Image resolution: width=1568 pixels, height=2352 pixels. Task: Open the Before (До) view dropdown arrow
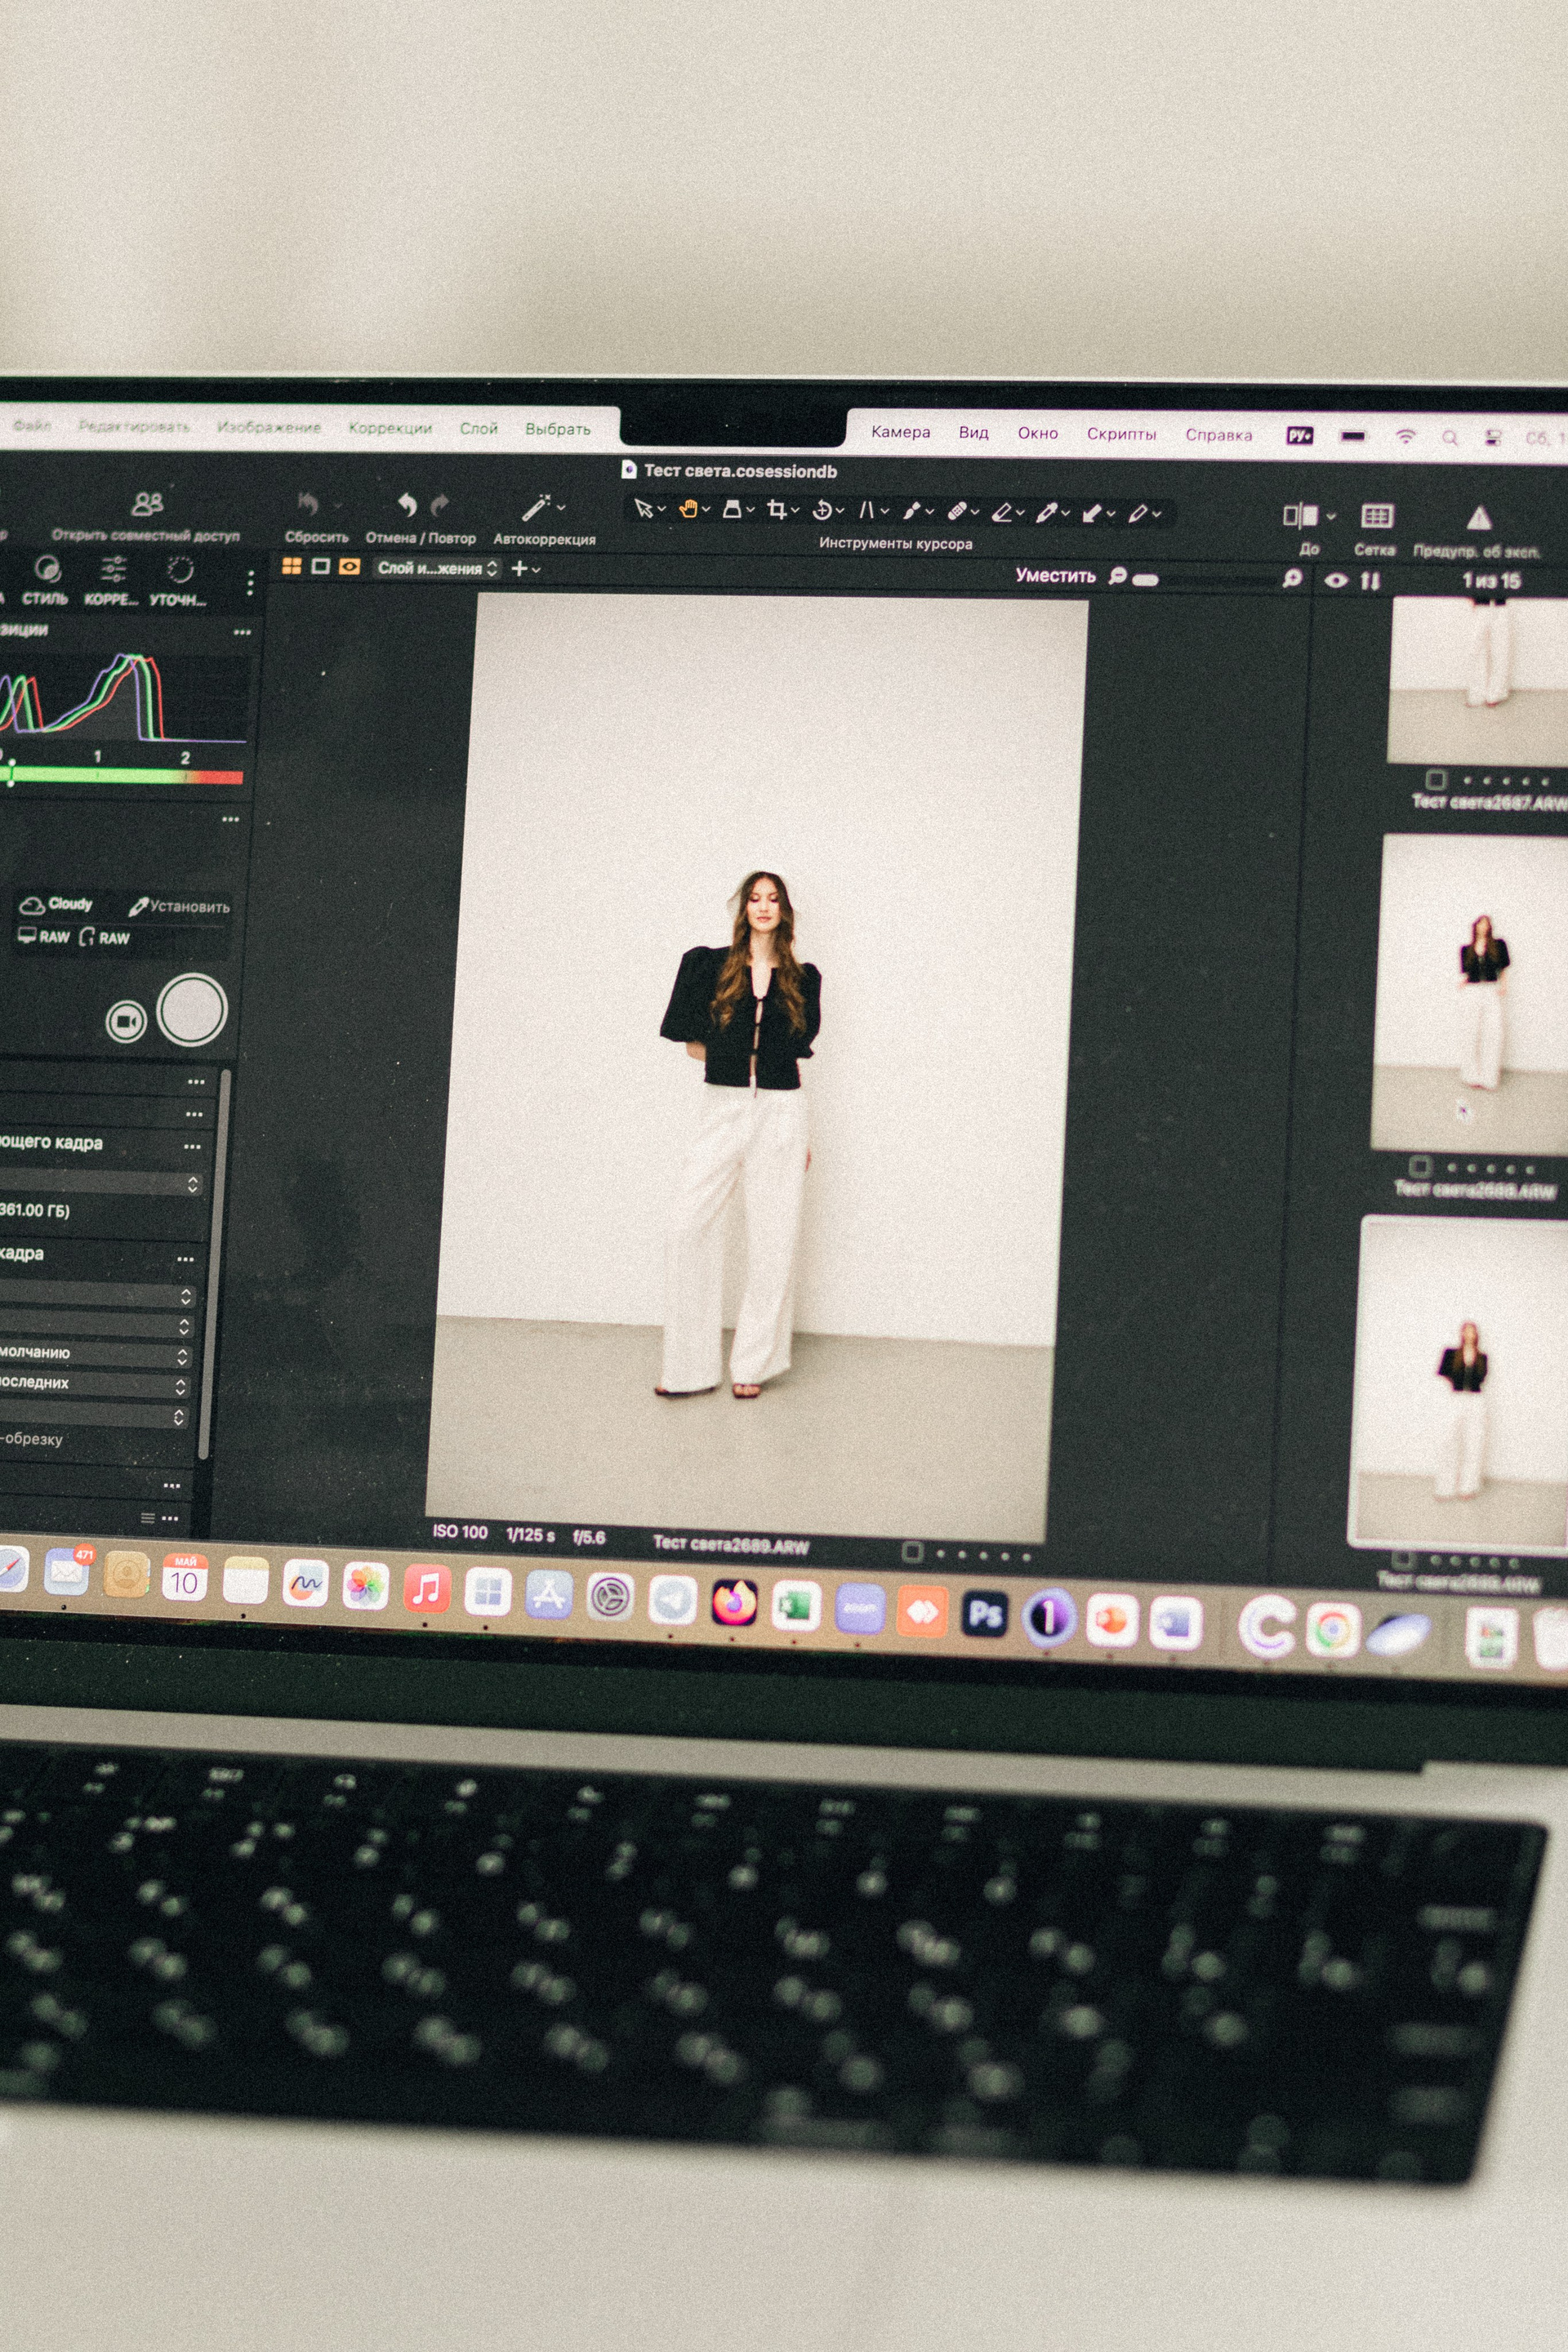[x=1331, y=516]
